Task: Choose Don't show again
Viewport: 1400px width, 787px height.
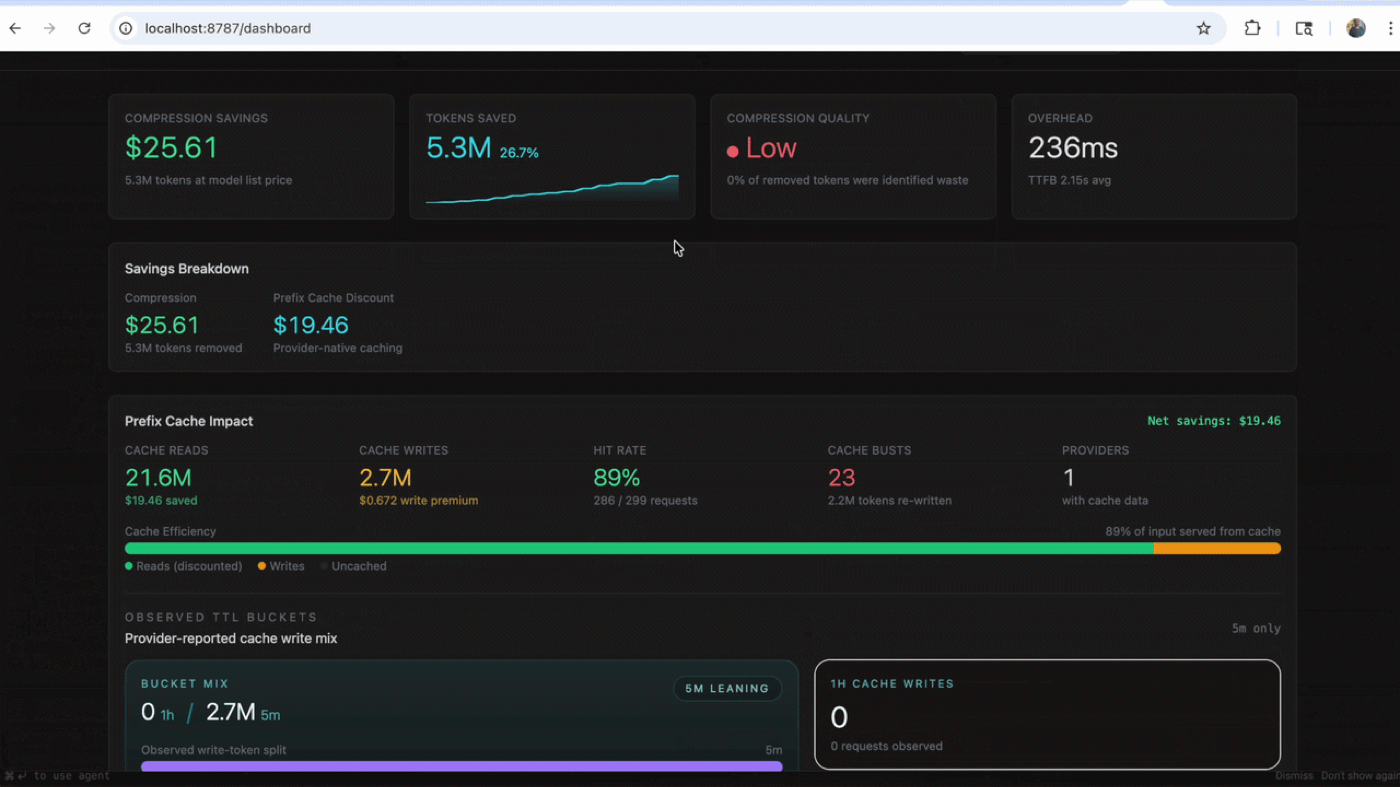Action: click(1360, 776)
